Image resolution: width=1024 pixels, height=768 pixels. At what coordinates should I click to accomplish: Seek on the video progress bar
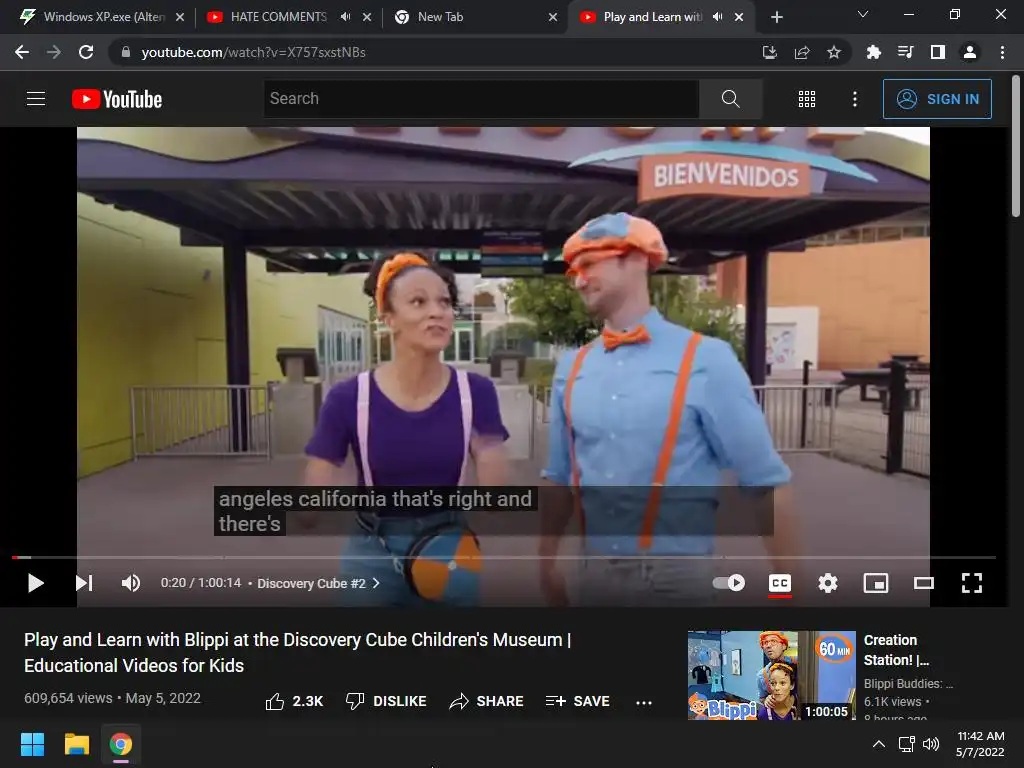[x=504, y=557]
